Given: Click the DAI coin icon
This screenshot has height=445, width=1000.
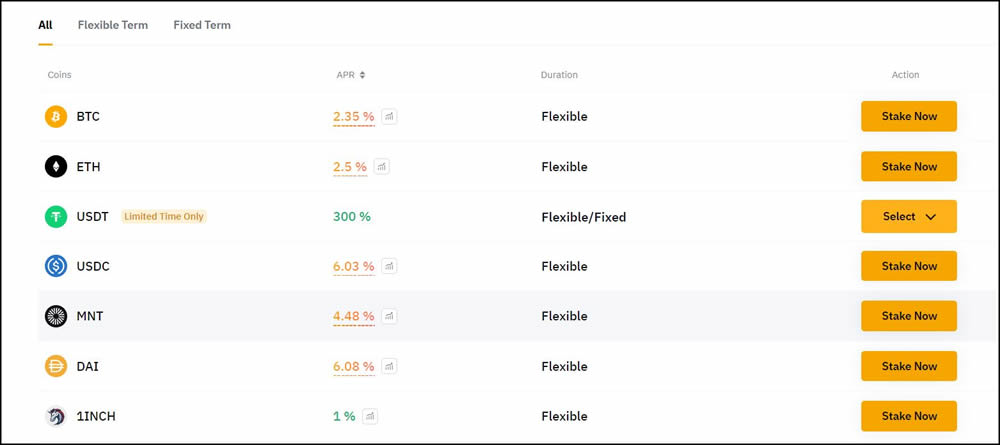Looking at the screenshot, I should pos(56,366).
